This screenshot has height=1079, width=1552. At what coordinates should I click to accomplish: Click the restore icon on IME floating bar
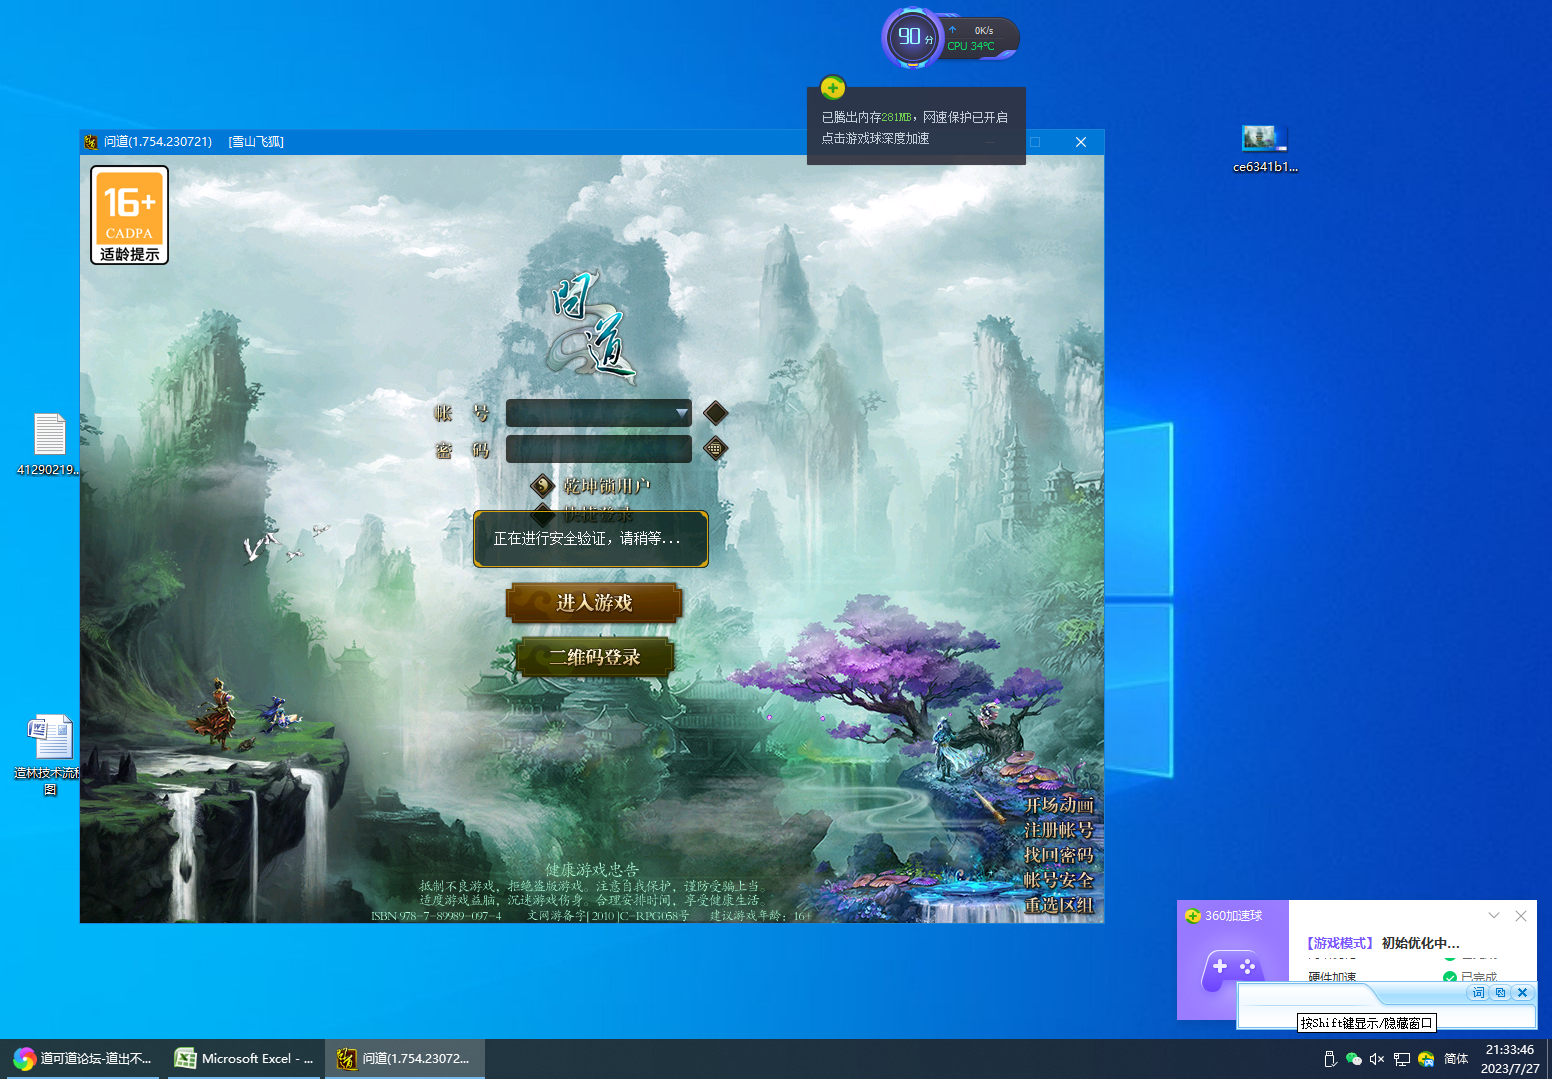click(1500, 993)
